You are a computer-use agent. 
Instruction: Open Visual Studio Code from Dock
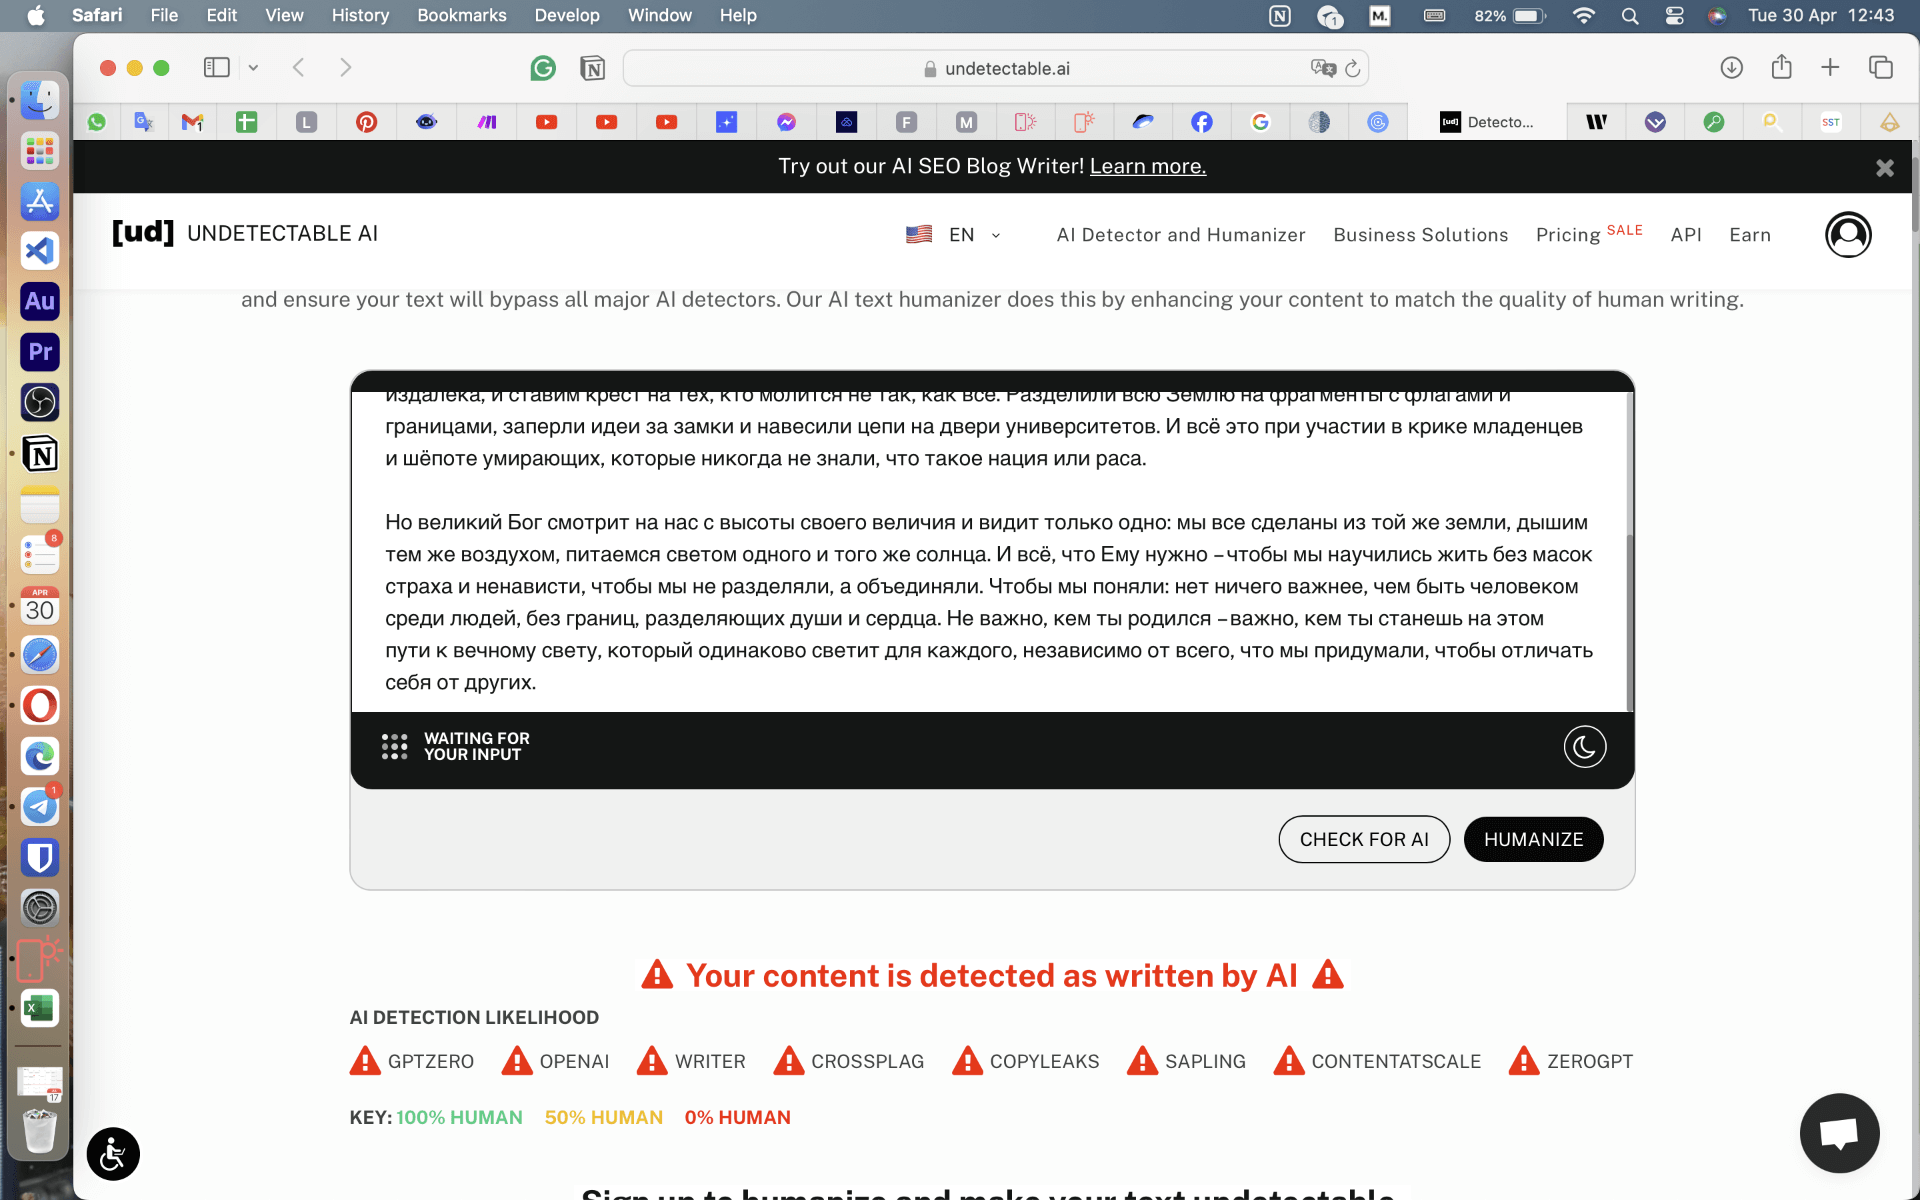(40, 251)
